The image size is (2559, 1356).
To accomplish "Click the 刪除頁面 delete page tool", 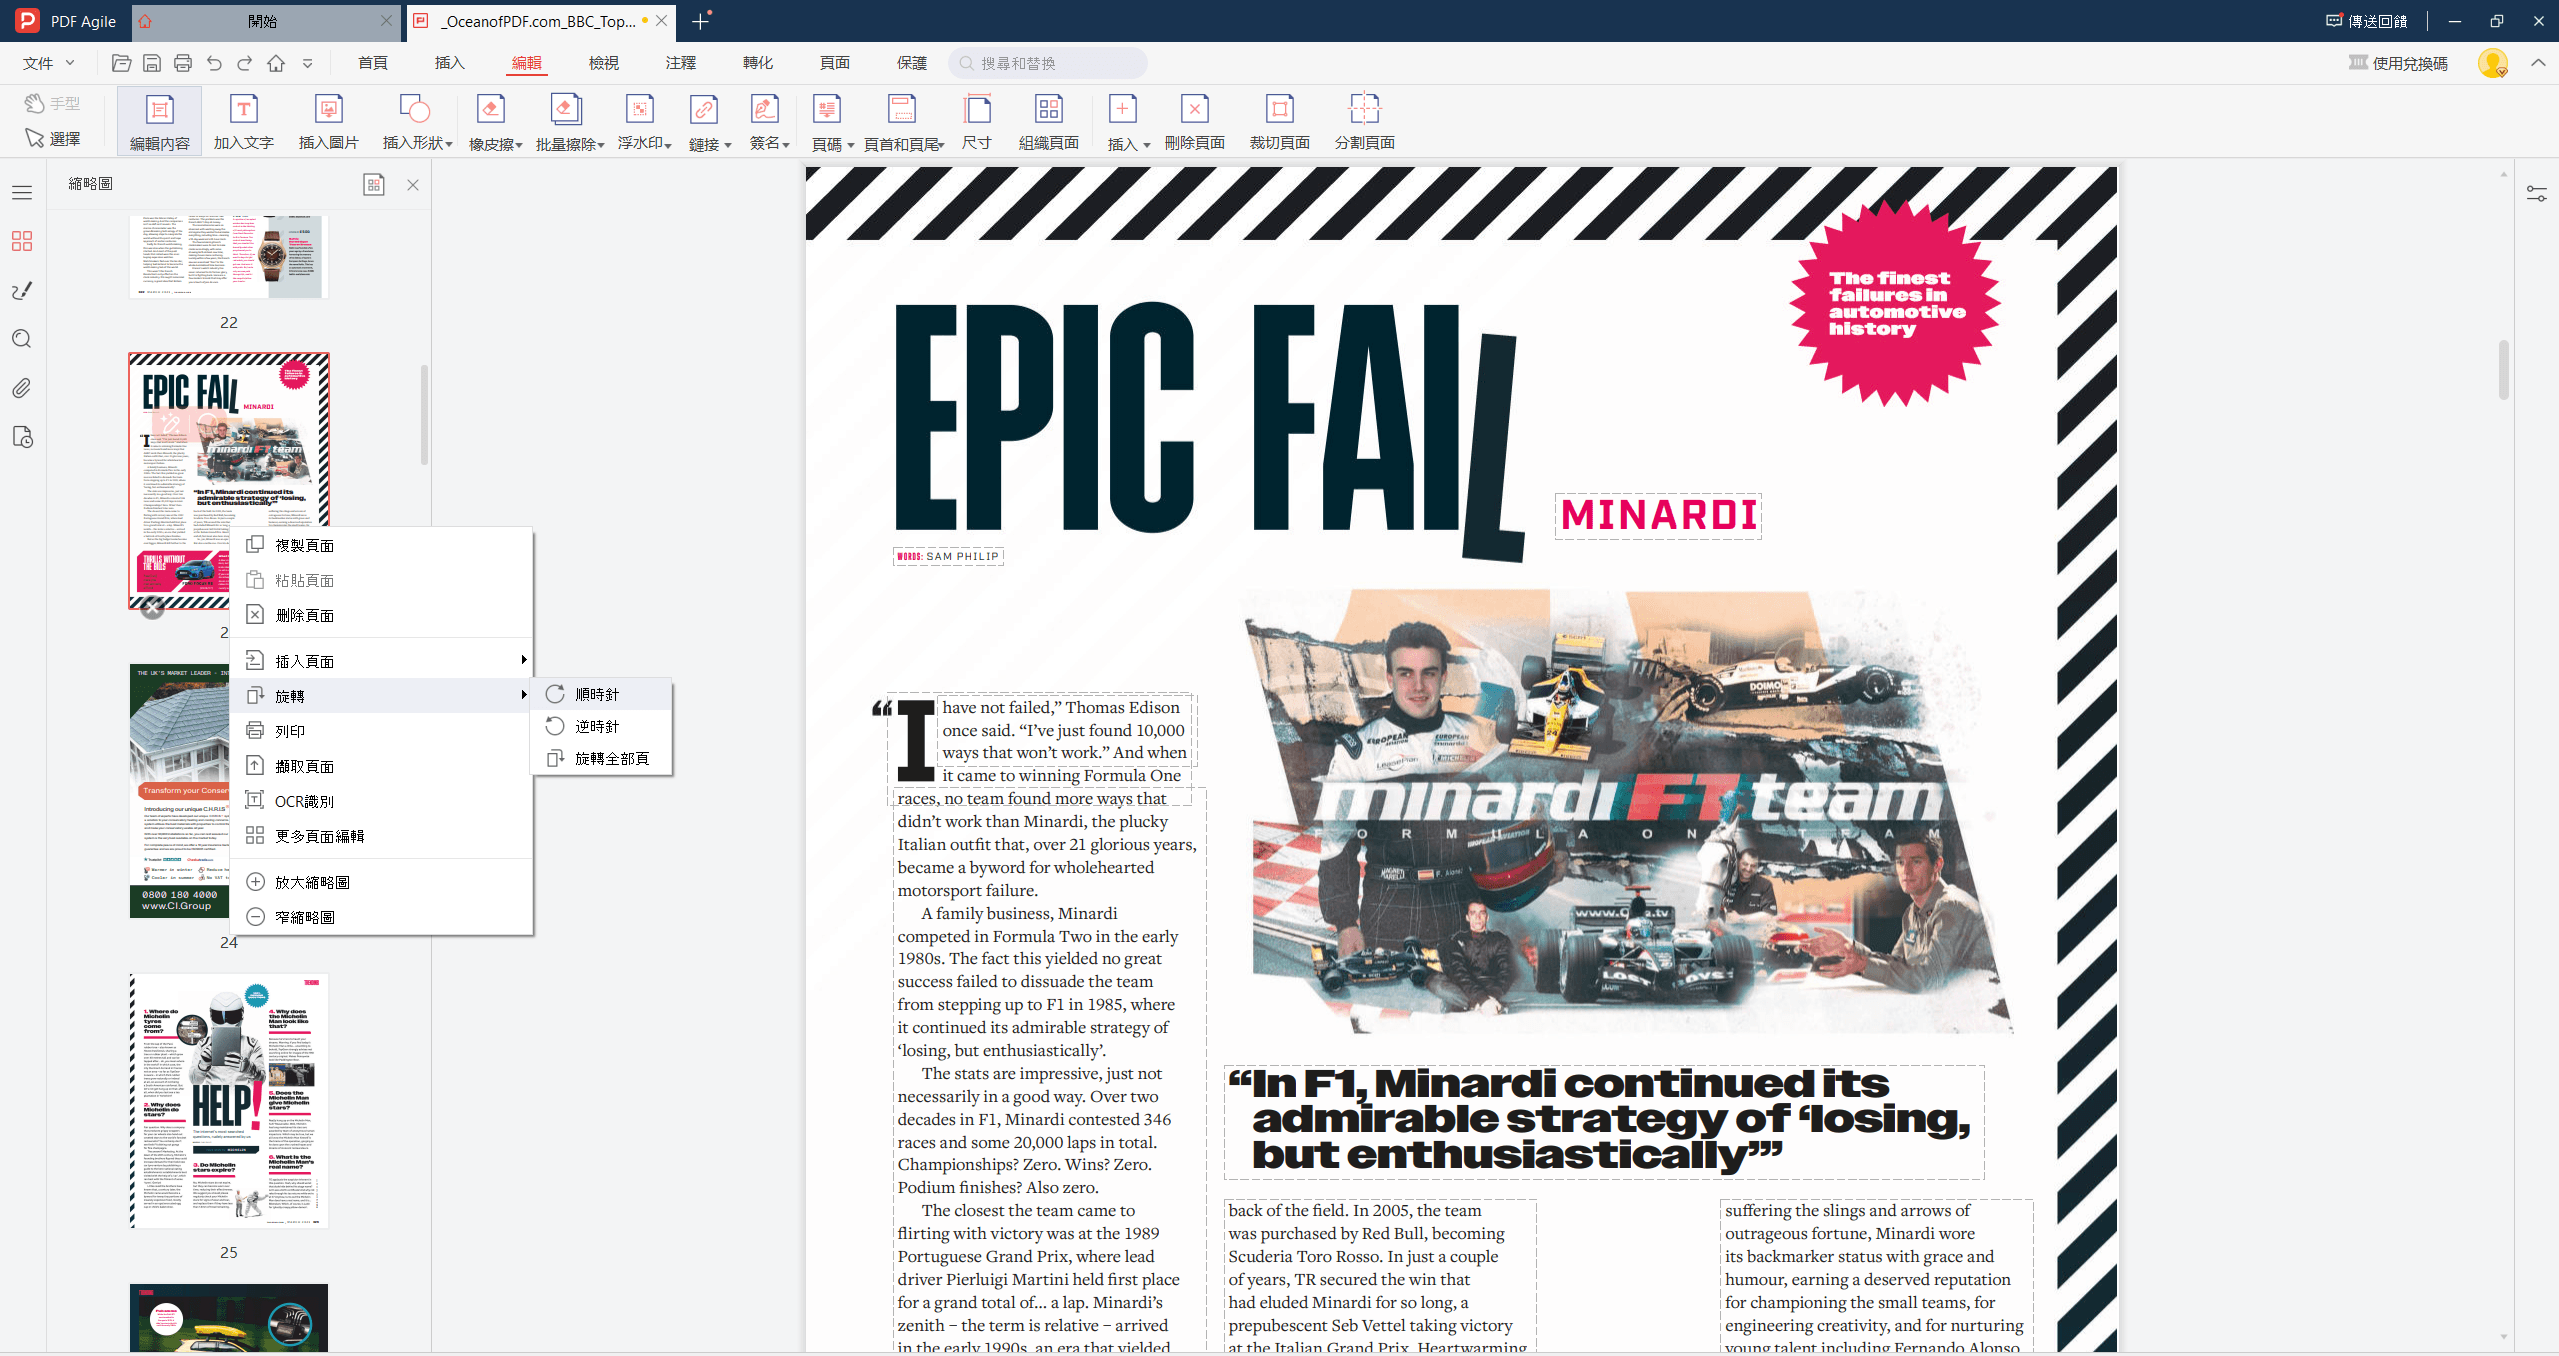I will pyautogui.click(x=1194, y=122).
